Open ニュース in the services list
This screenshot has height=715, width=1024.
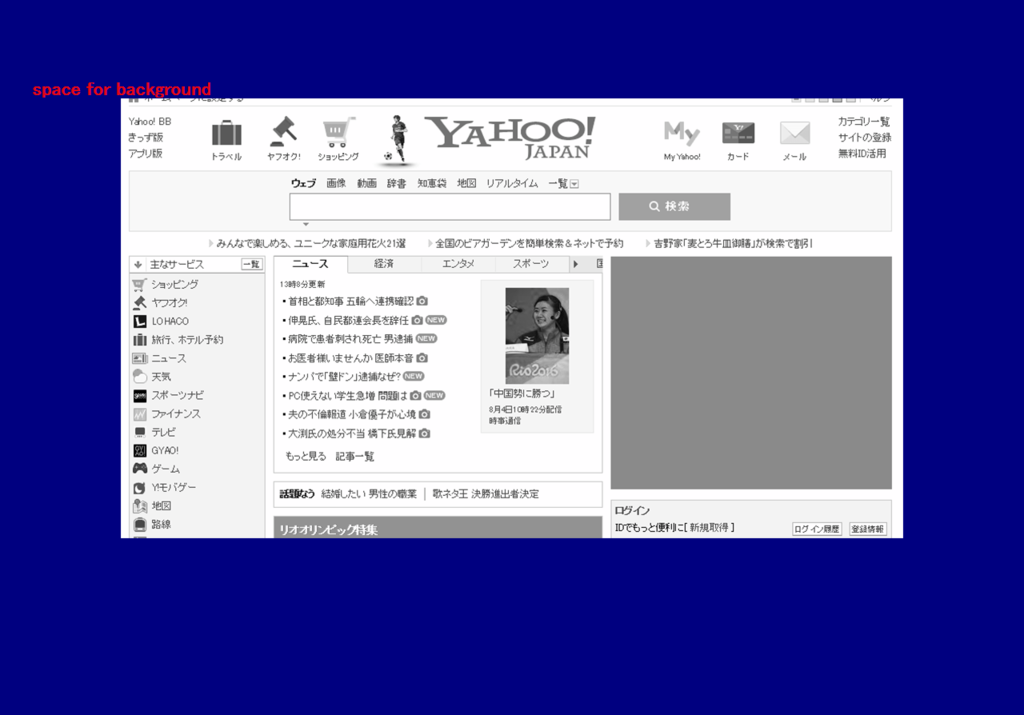click(x=168, y=358)
